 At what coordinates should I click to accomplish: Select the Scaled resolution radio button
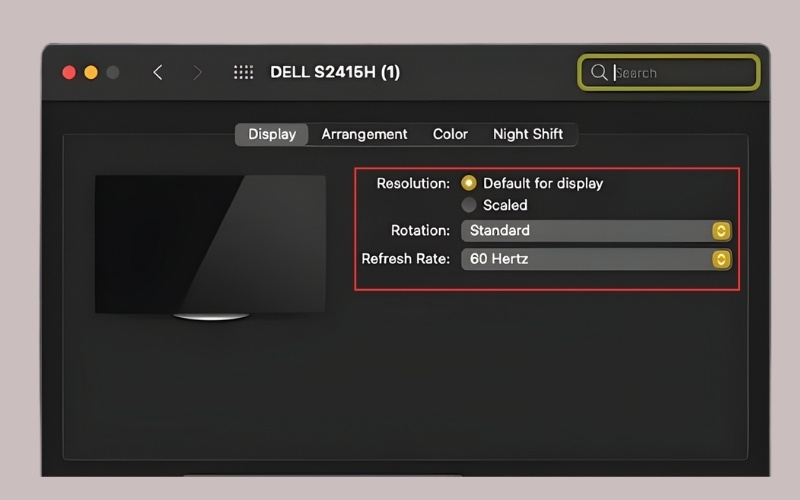pyautogui.click(x=468, y=205)
